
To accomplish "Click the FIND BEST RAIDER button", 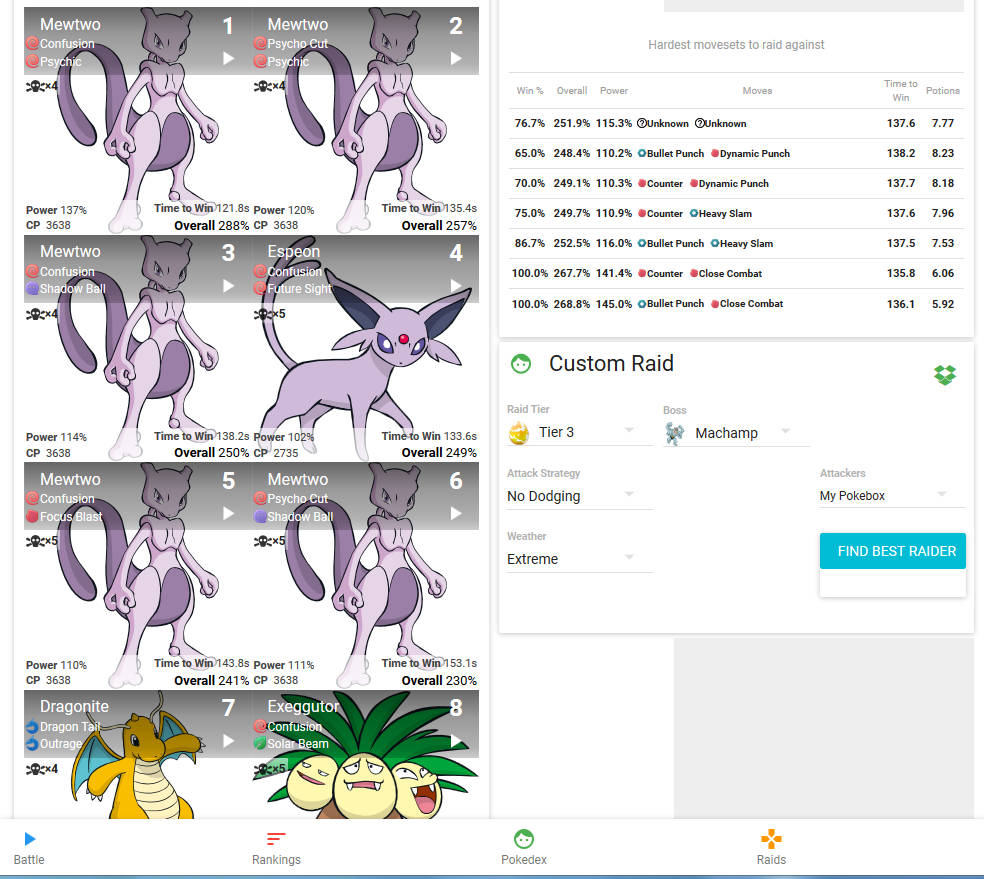I will [892, 551].
